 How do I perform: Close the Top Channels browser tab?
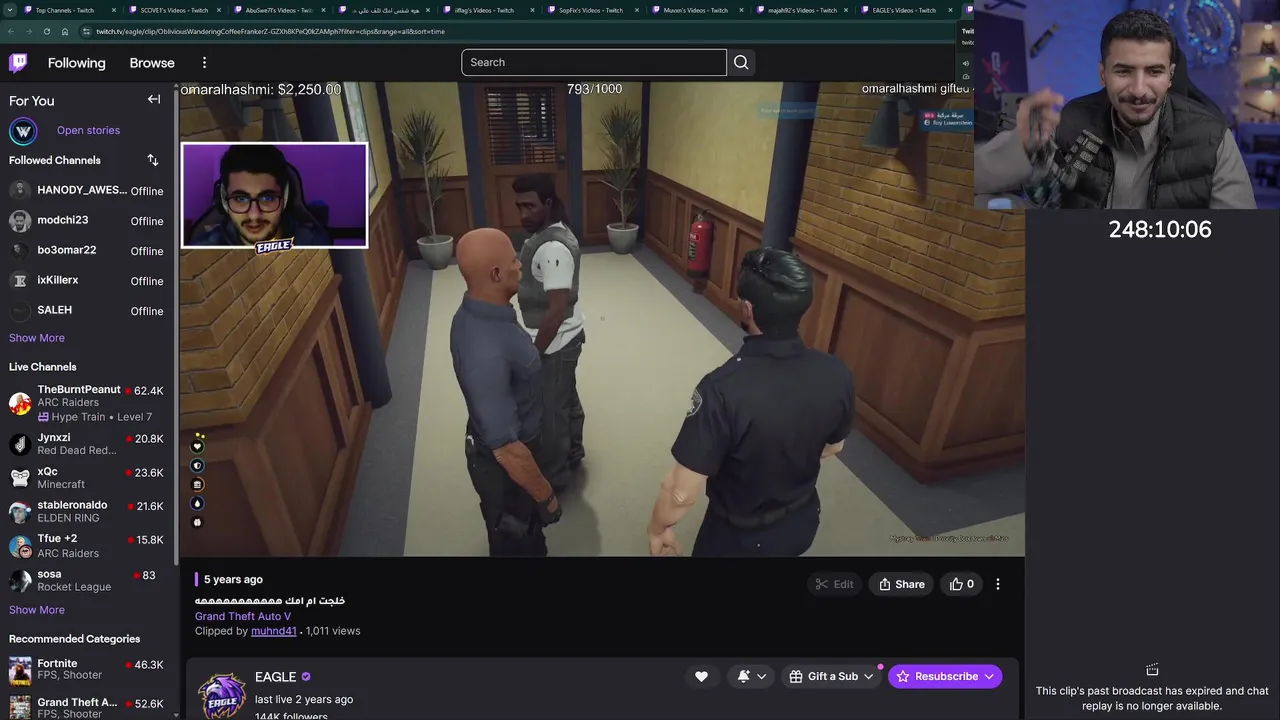(113, 10)
